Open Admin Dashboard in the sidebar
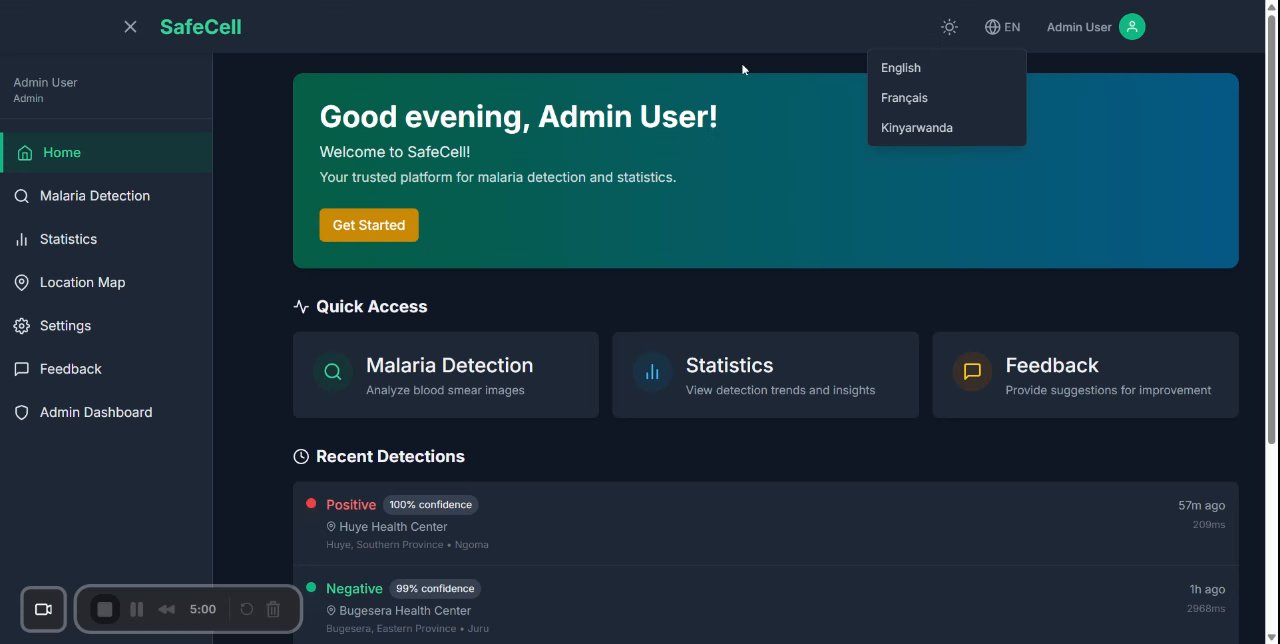This screenshot has height=644, width=1280. pyautogui.click(x=106, y=412)
